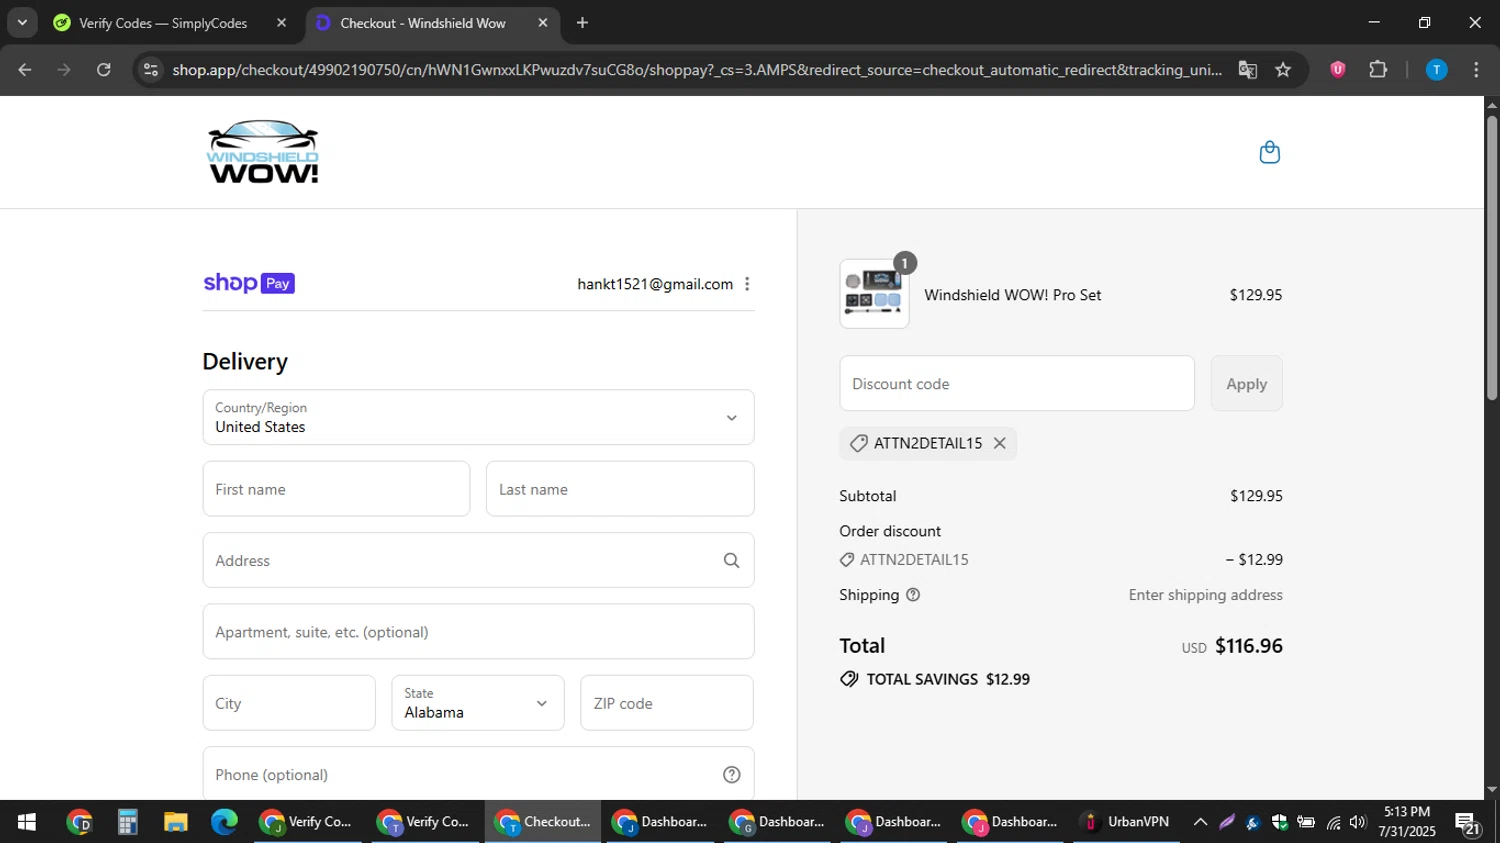View site information icon in address bar
1500x843 pixels.
[x=151, y=70]
